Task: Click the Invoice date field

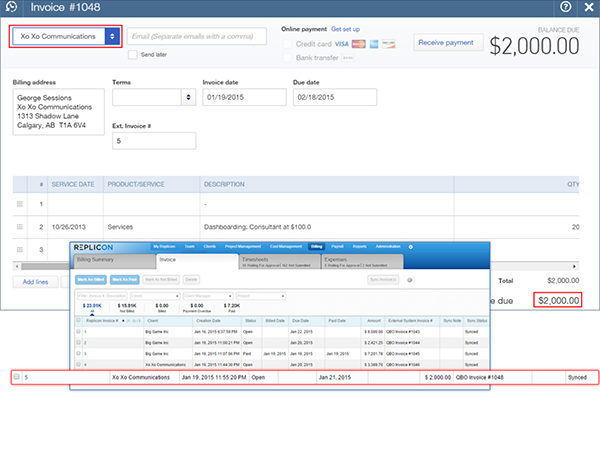Action: point(244,97)
